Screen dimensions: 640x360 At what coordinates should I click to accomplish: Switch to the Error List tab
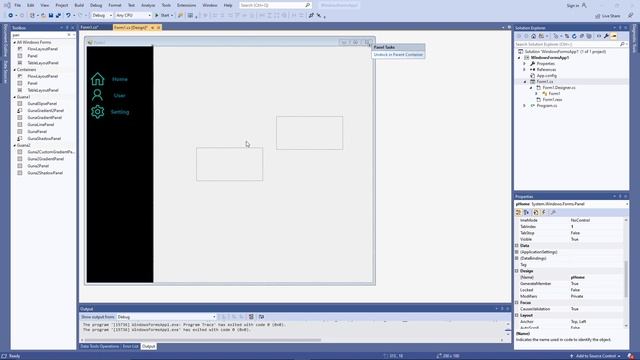pyautogui.click(x=131, y=346)
